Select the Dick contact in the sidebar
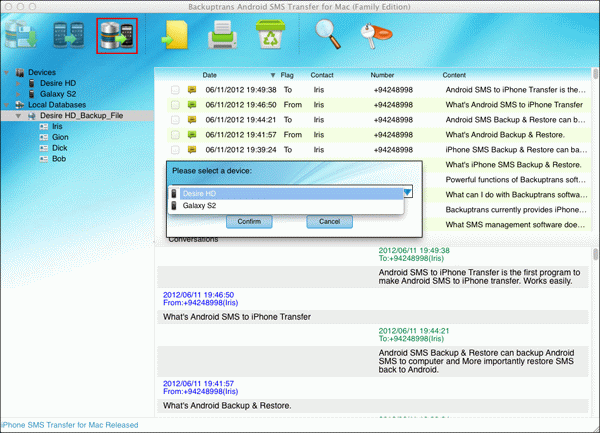Screen dimensions: 600x433 click(60, 148)
